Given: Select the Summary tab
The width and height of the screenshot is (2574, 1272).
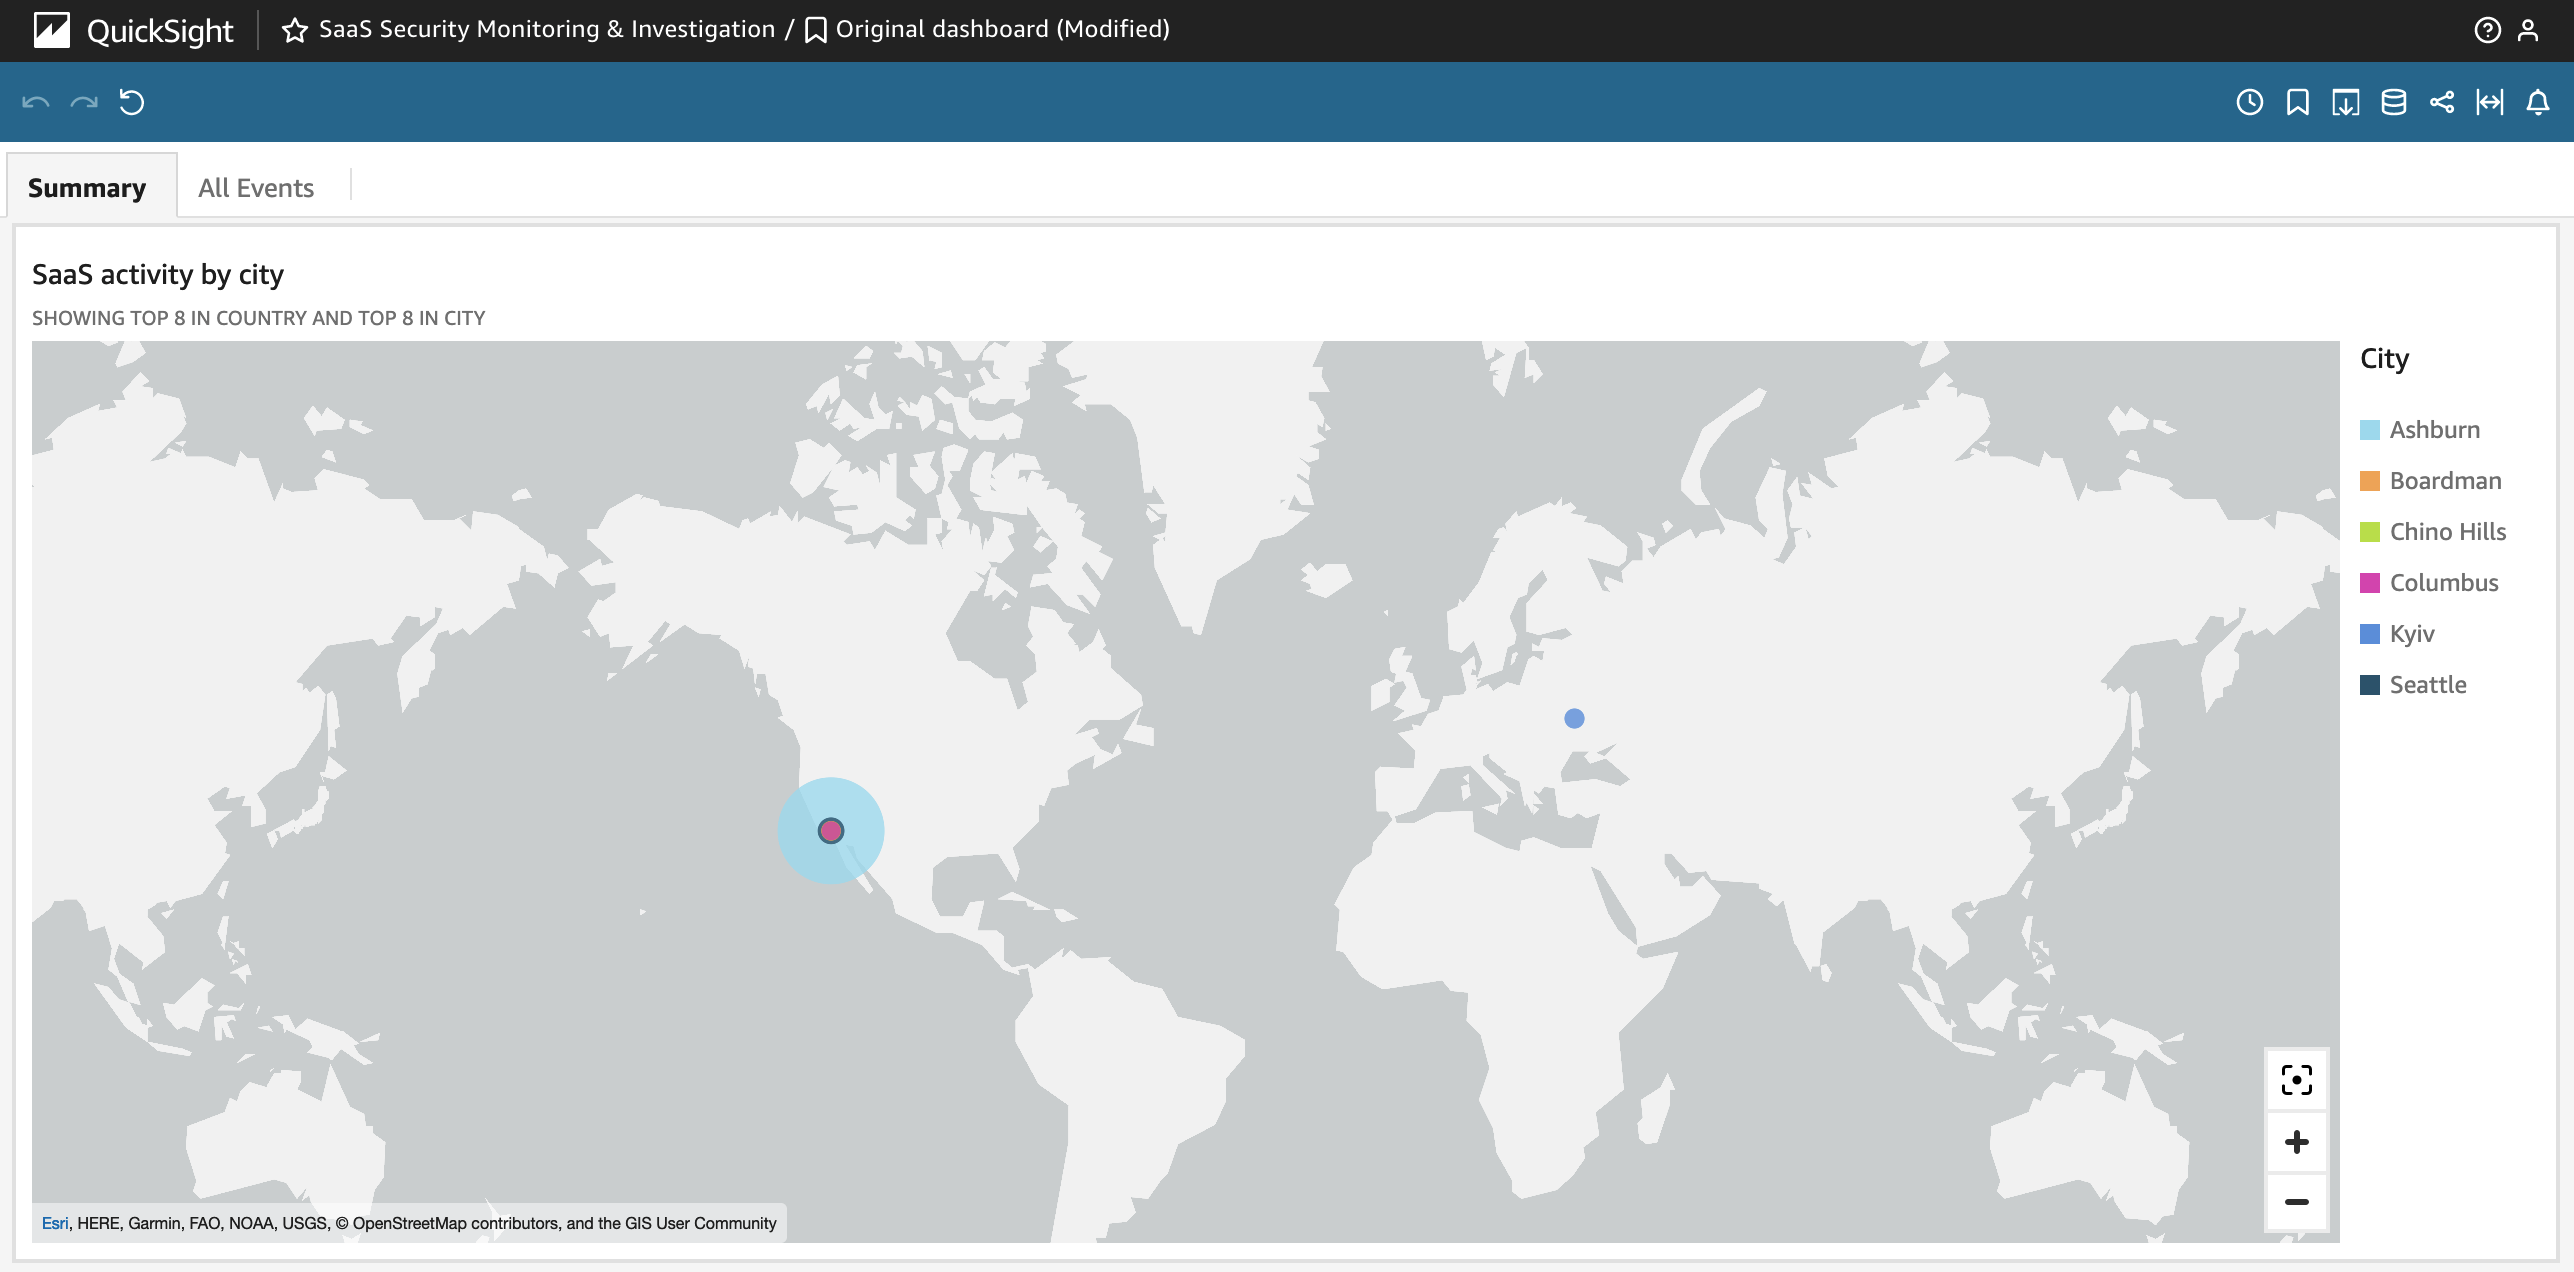Looking at the screenshot, I should coord(87,185).
